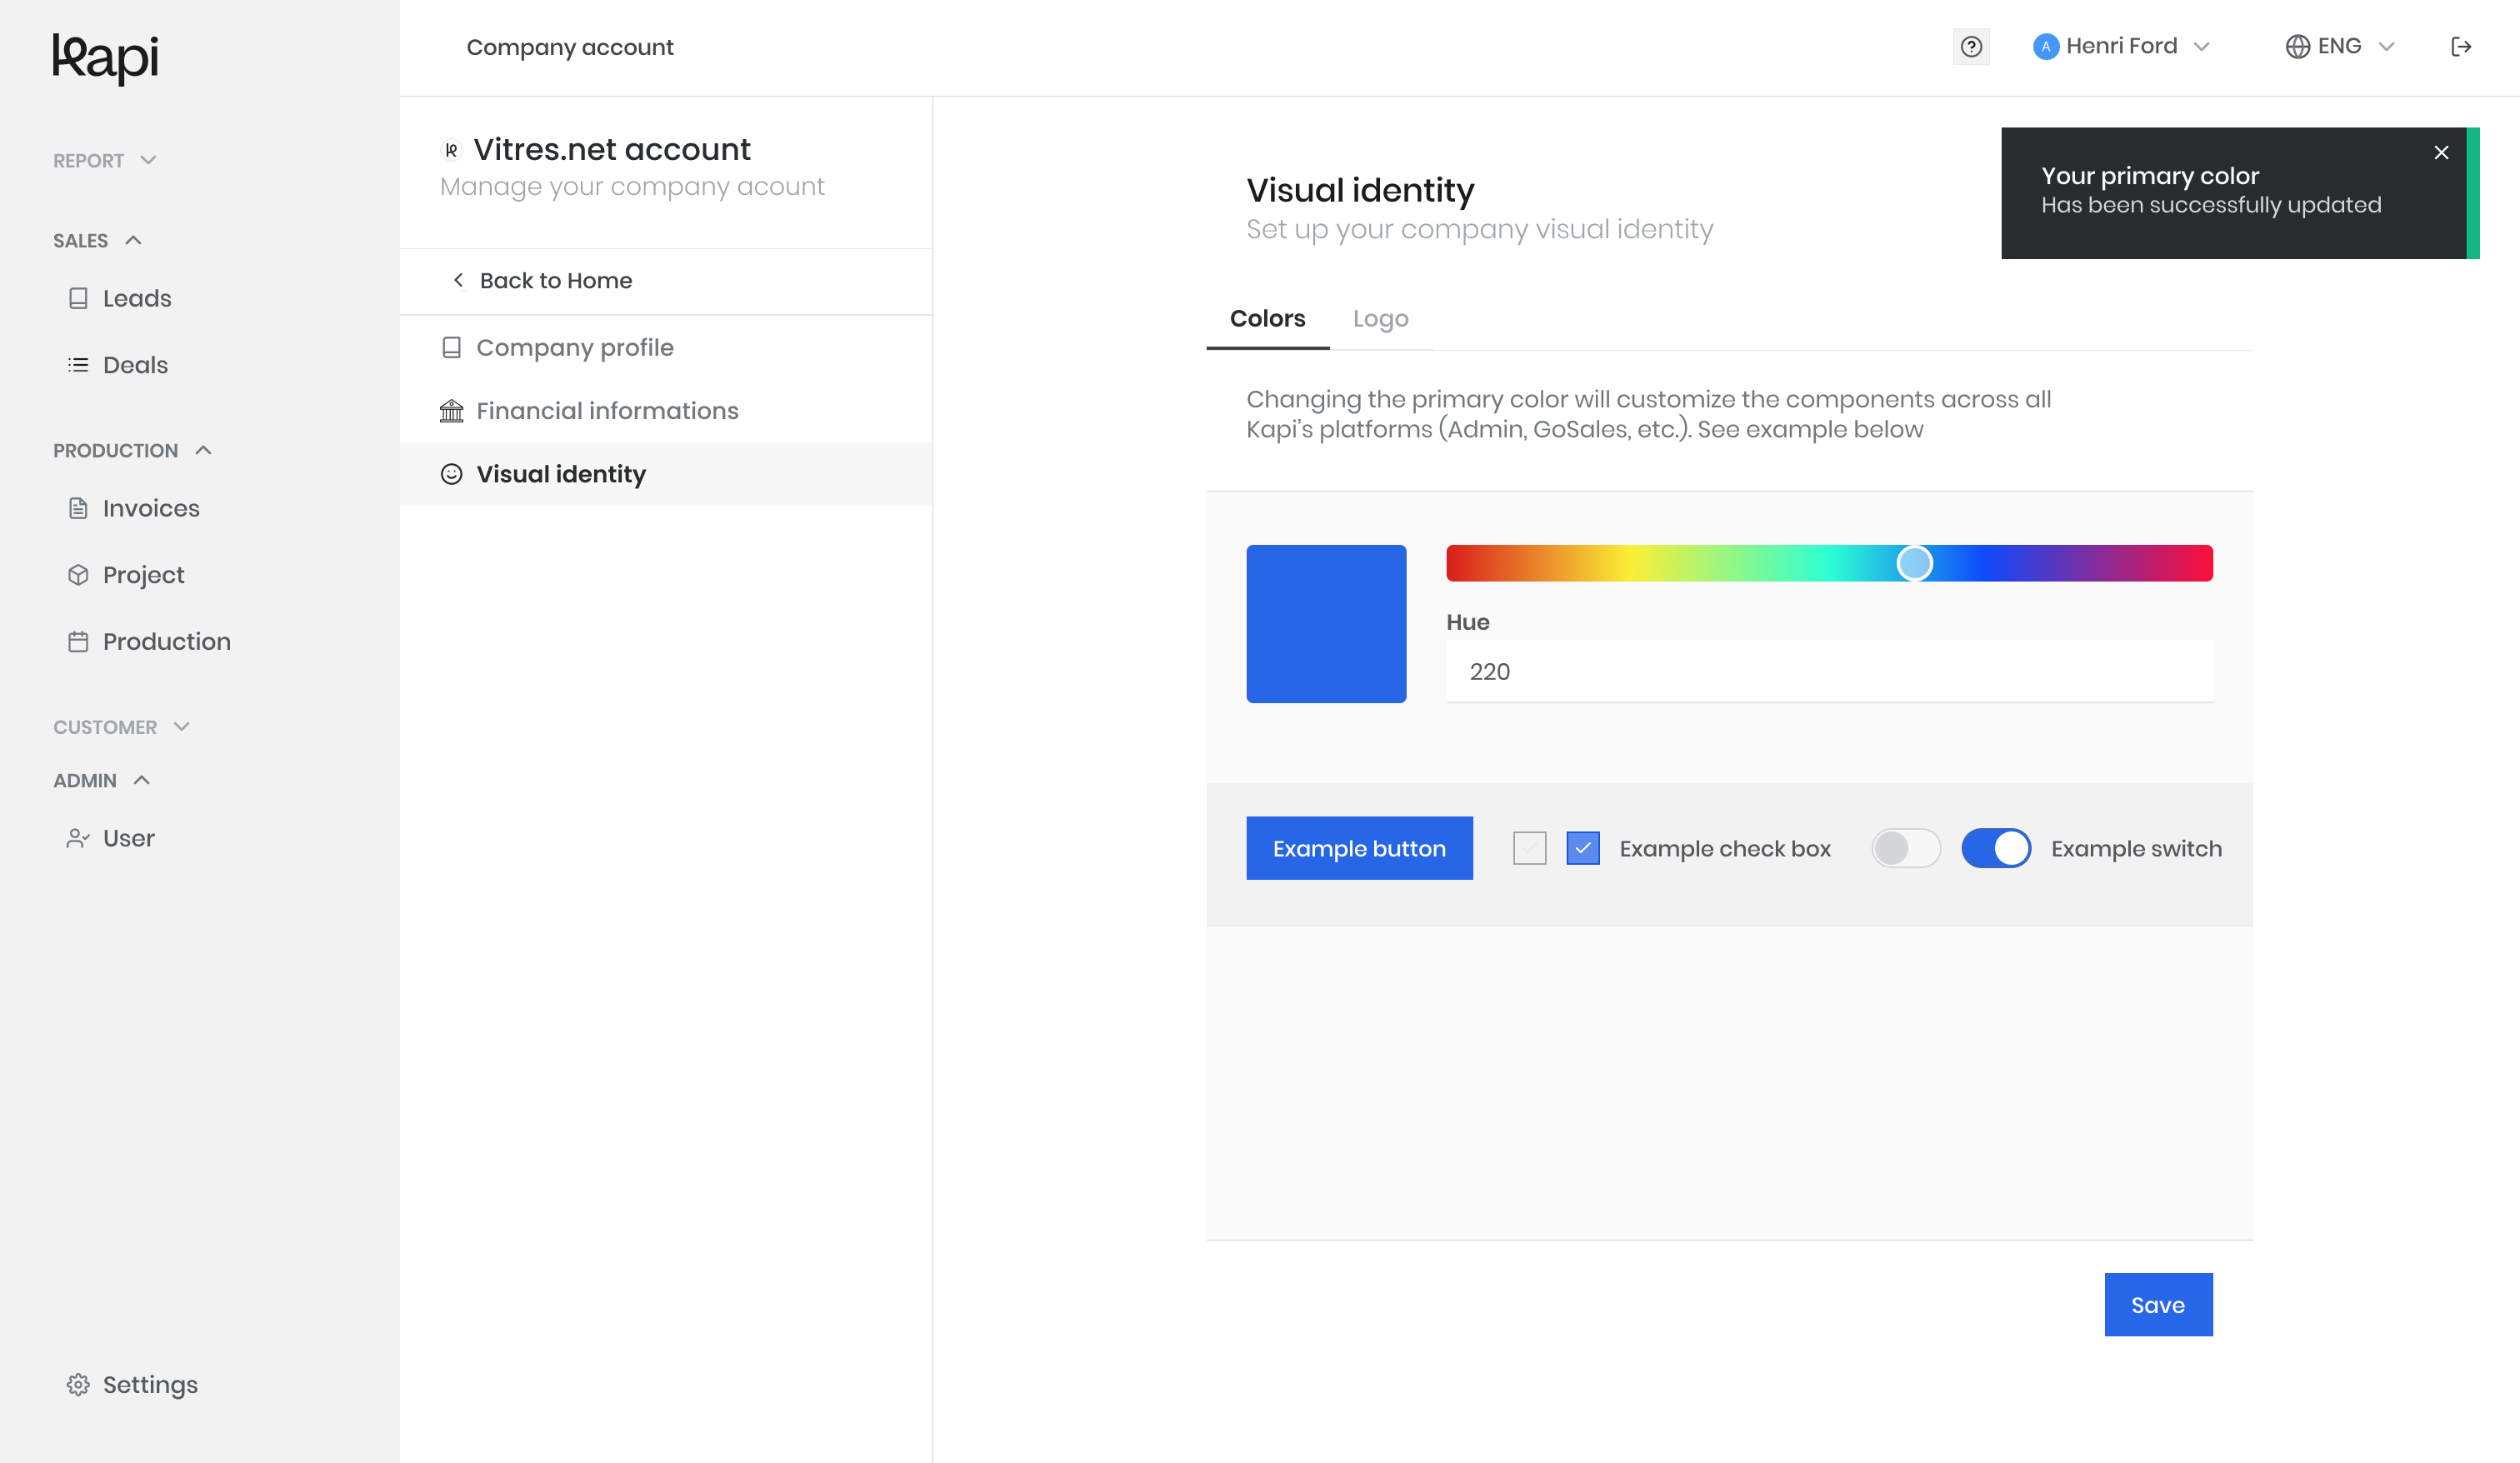Click the hue slider handle
Screen dimensions: 2520x1463
(x=1914, y=563)
